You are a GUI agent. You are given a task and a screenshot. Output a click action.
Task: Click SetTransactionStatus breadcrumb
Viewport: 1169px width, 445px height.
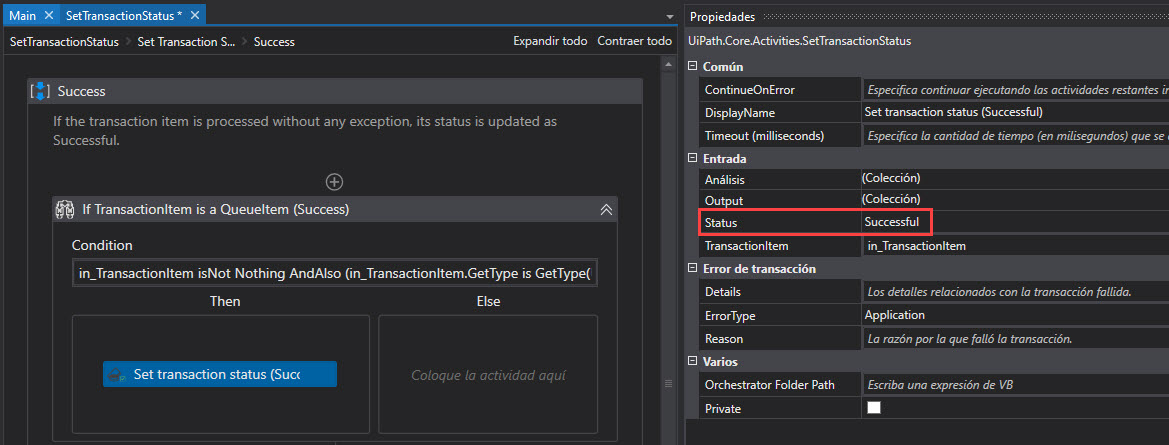pyautogui.click(x=64, y=42)
